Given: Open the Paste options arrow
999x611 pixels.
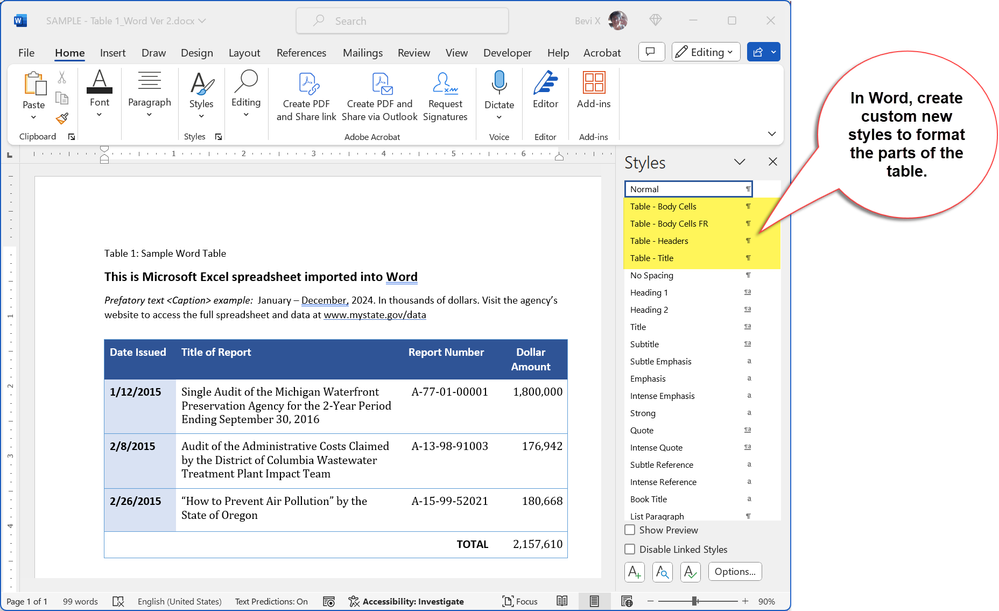Looking at the screenshot, I should (x=34, y=118).
